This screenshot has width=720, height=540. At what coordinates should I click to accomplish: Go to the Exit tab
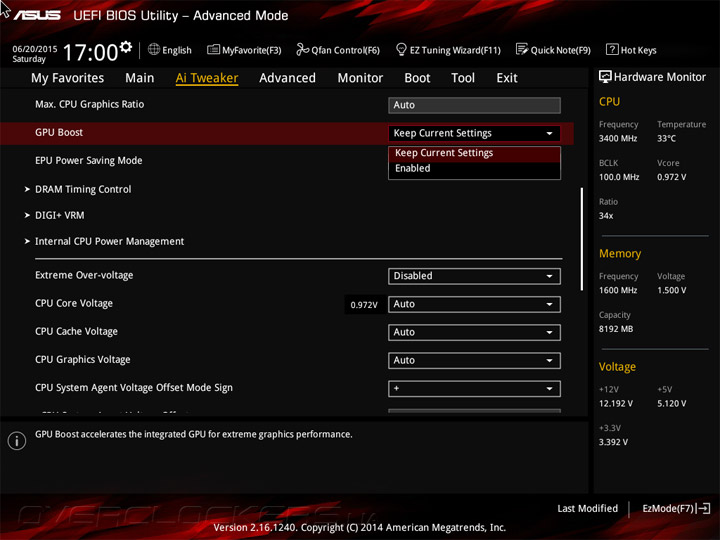506,78
